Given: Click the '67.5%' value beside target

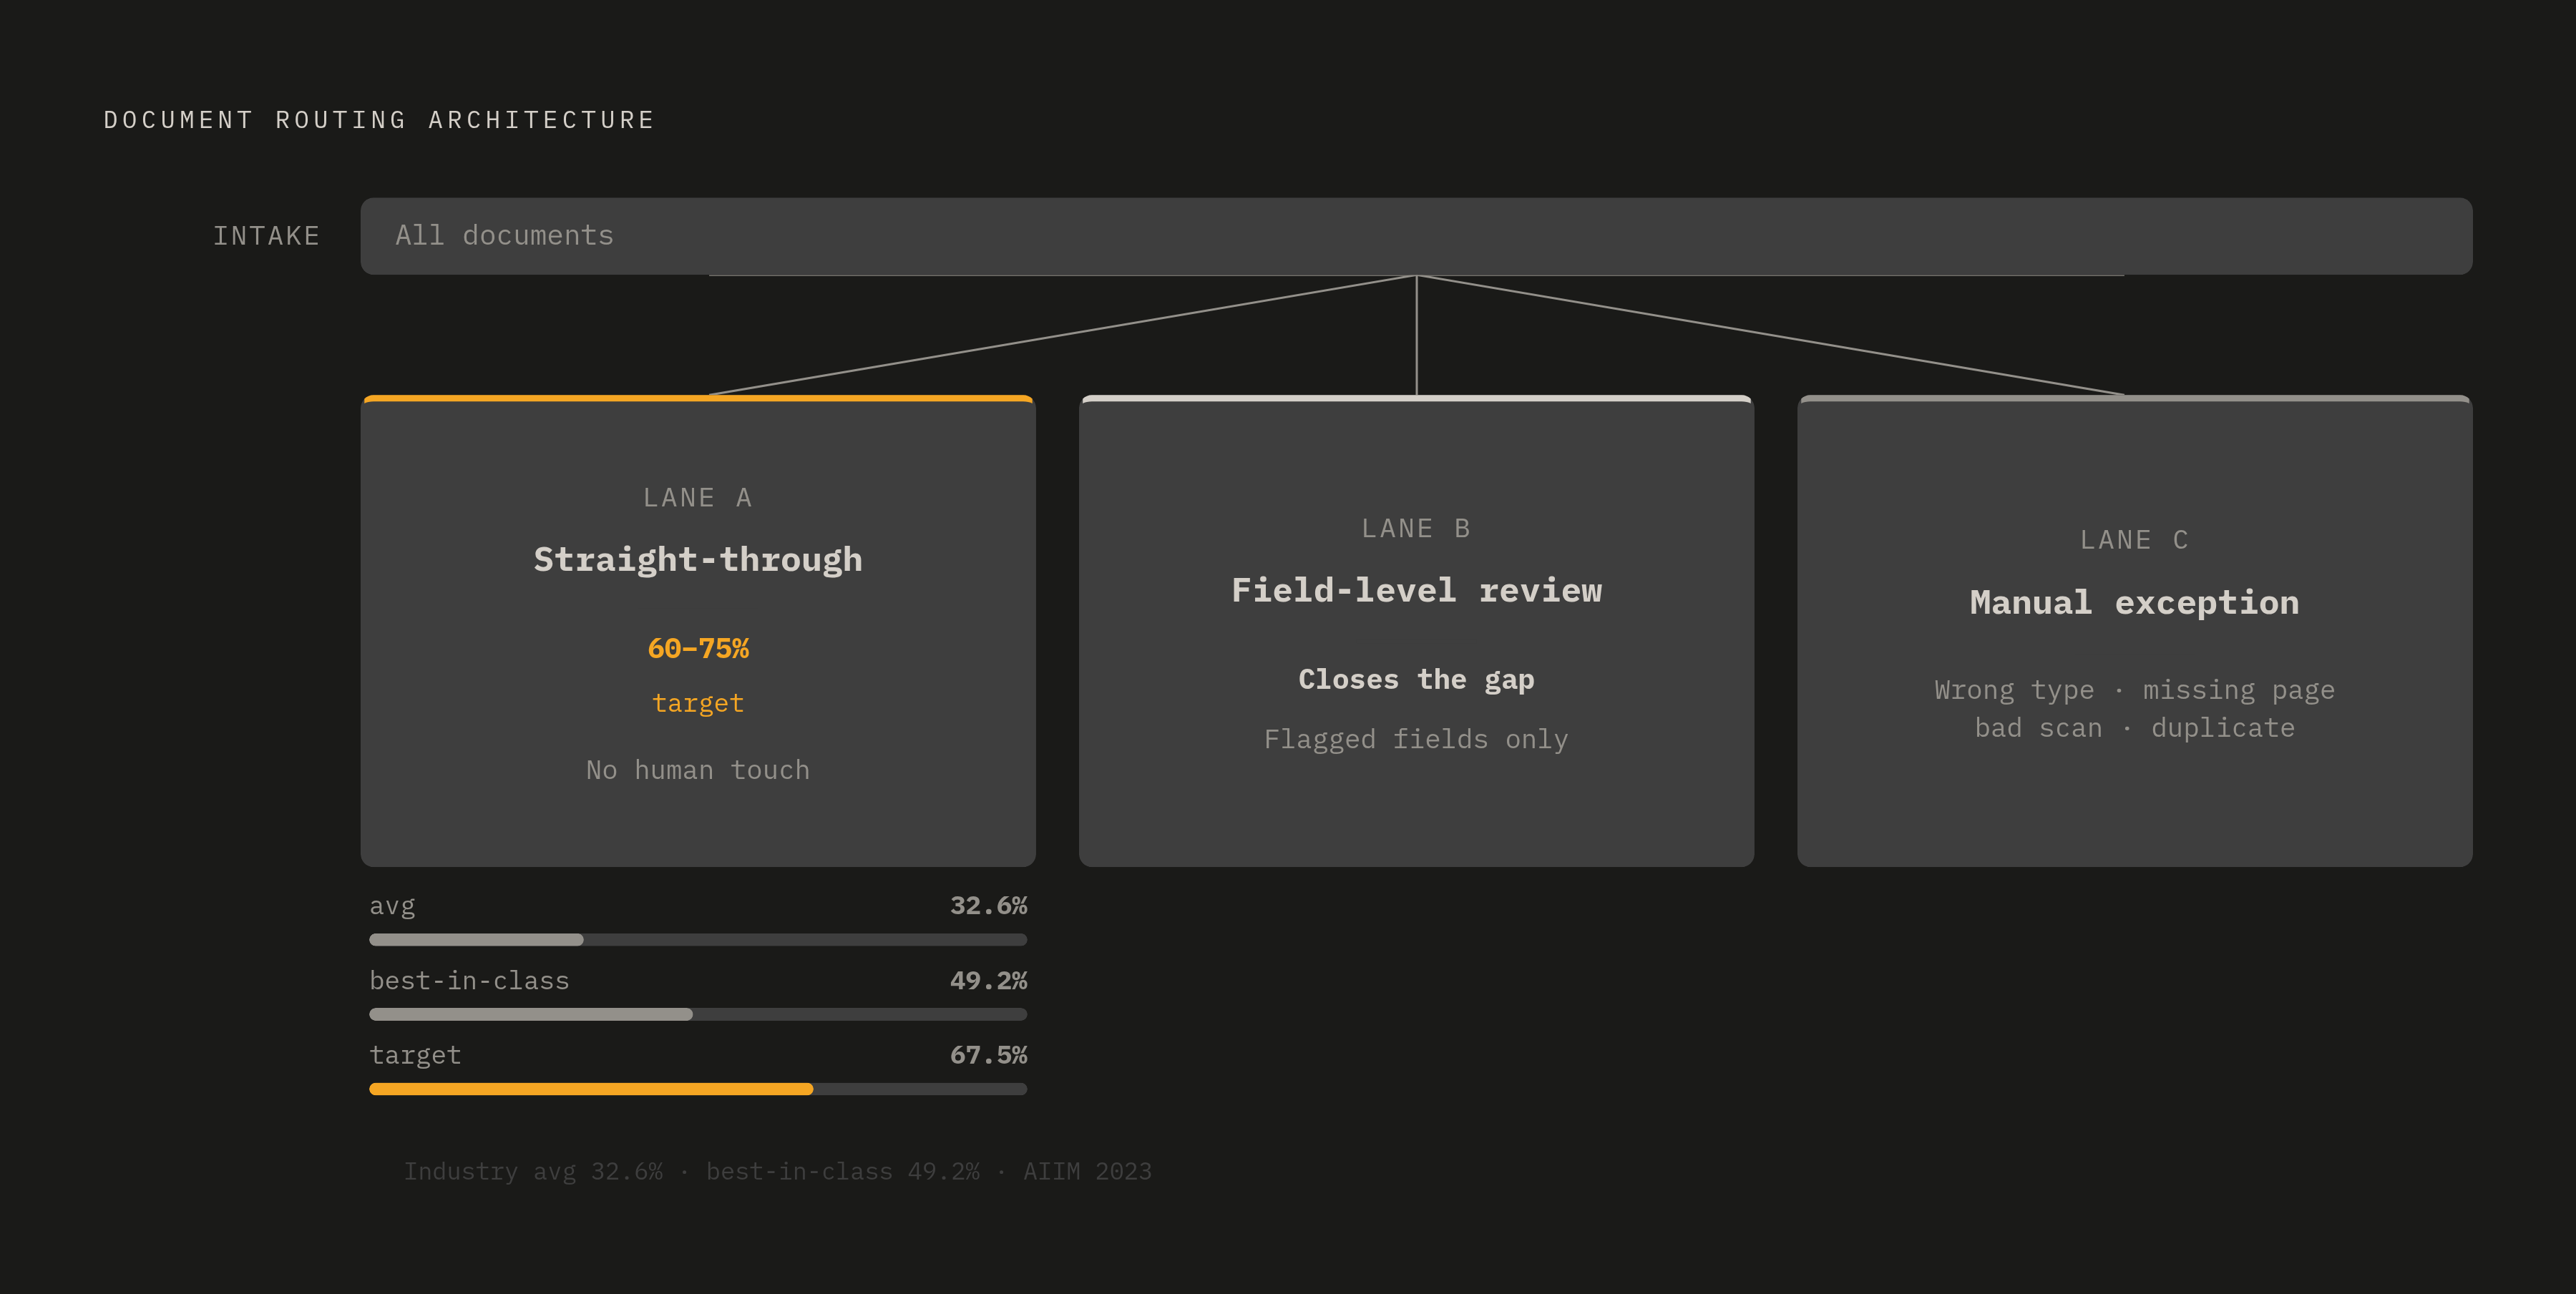Looking at the screenshot, I should [988, 1055].
